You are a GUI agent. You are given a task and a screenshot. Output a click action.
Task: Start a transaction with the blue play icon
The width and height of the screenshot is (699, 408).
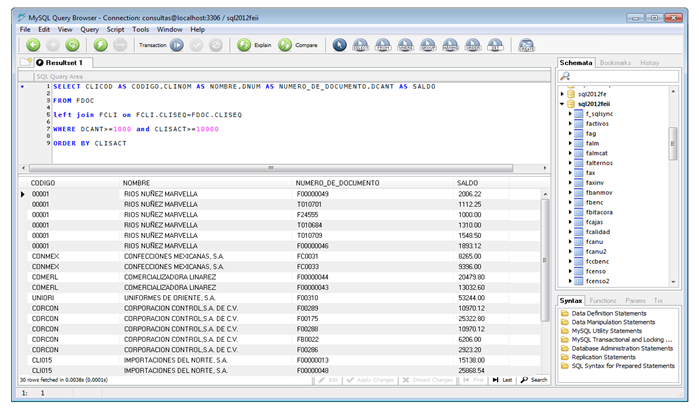pyautogui.click(x=177, y=45)
